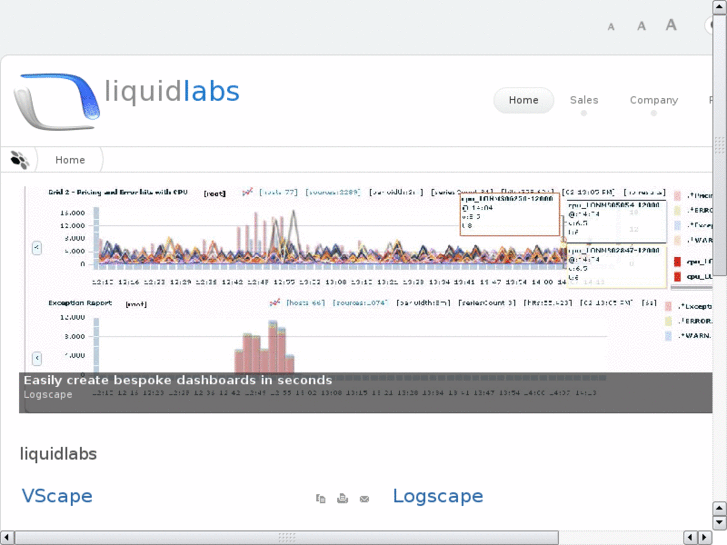Open the Home menu item
The width and height of the screenshot is (727, 545).
pyautogui.click(x=523, y=100)
